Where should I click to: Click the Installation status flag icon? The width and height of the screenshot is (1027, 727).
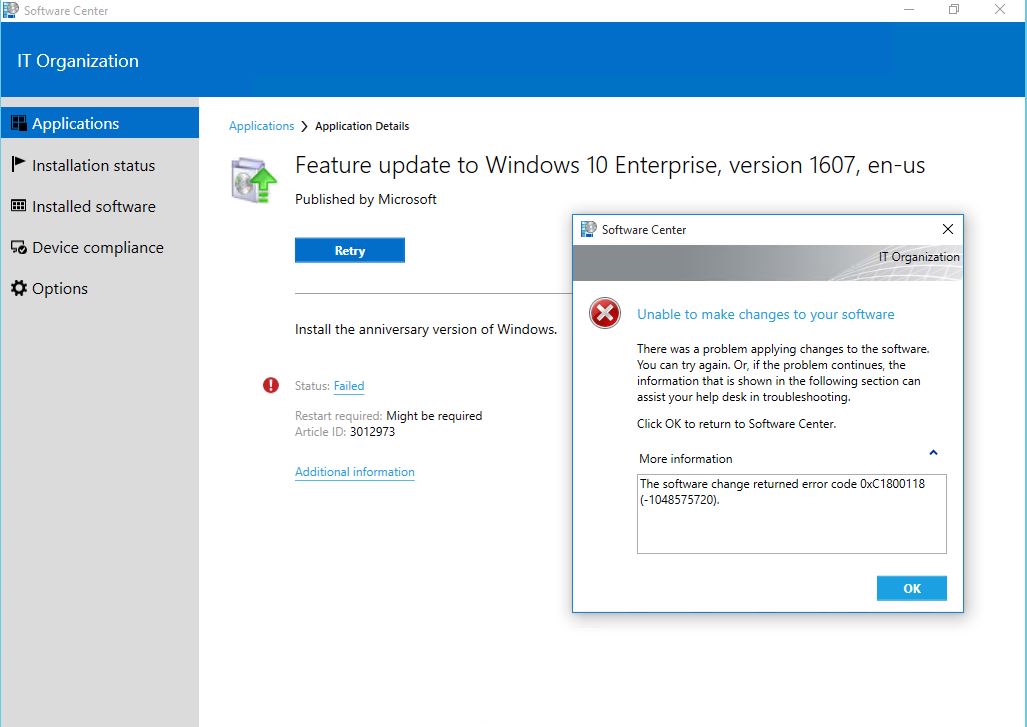tap(18, 164)
